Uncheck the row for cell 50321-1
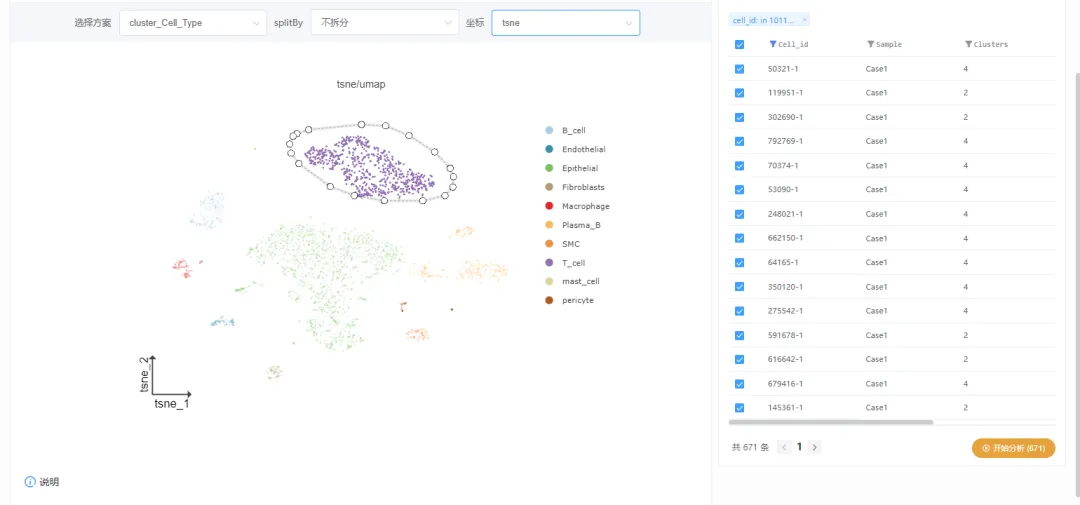Viewport: 1080px width, 505px height. point(740,69)
